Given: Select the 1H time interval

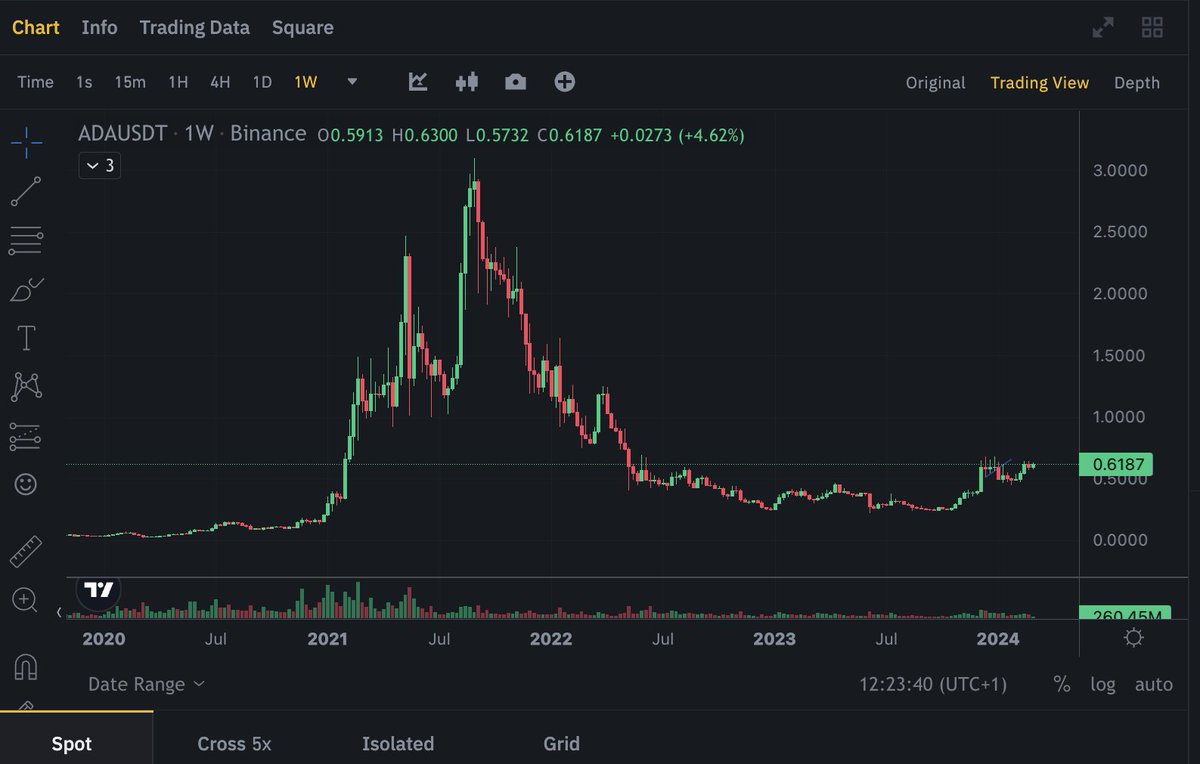Looking at the screenshot, I should click(178, 82).
